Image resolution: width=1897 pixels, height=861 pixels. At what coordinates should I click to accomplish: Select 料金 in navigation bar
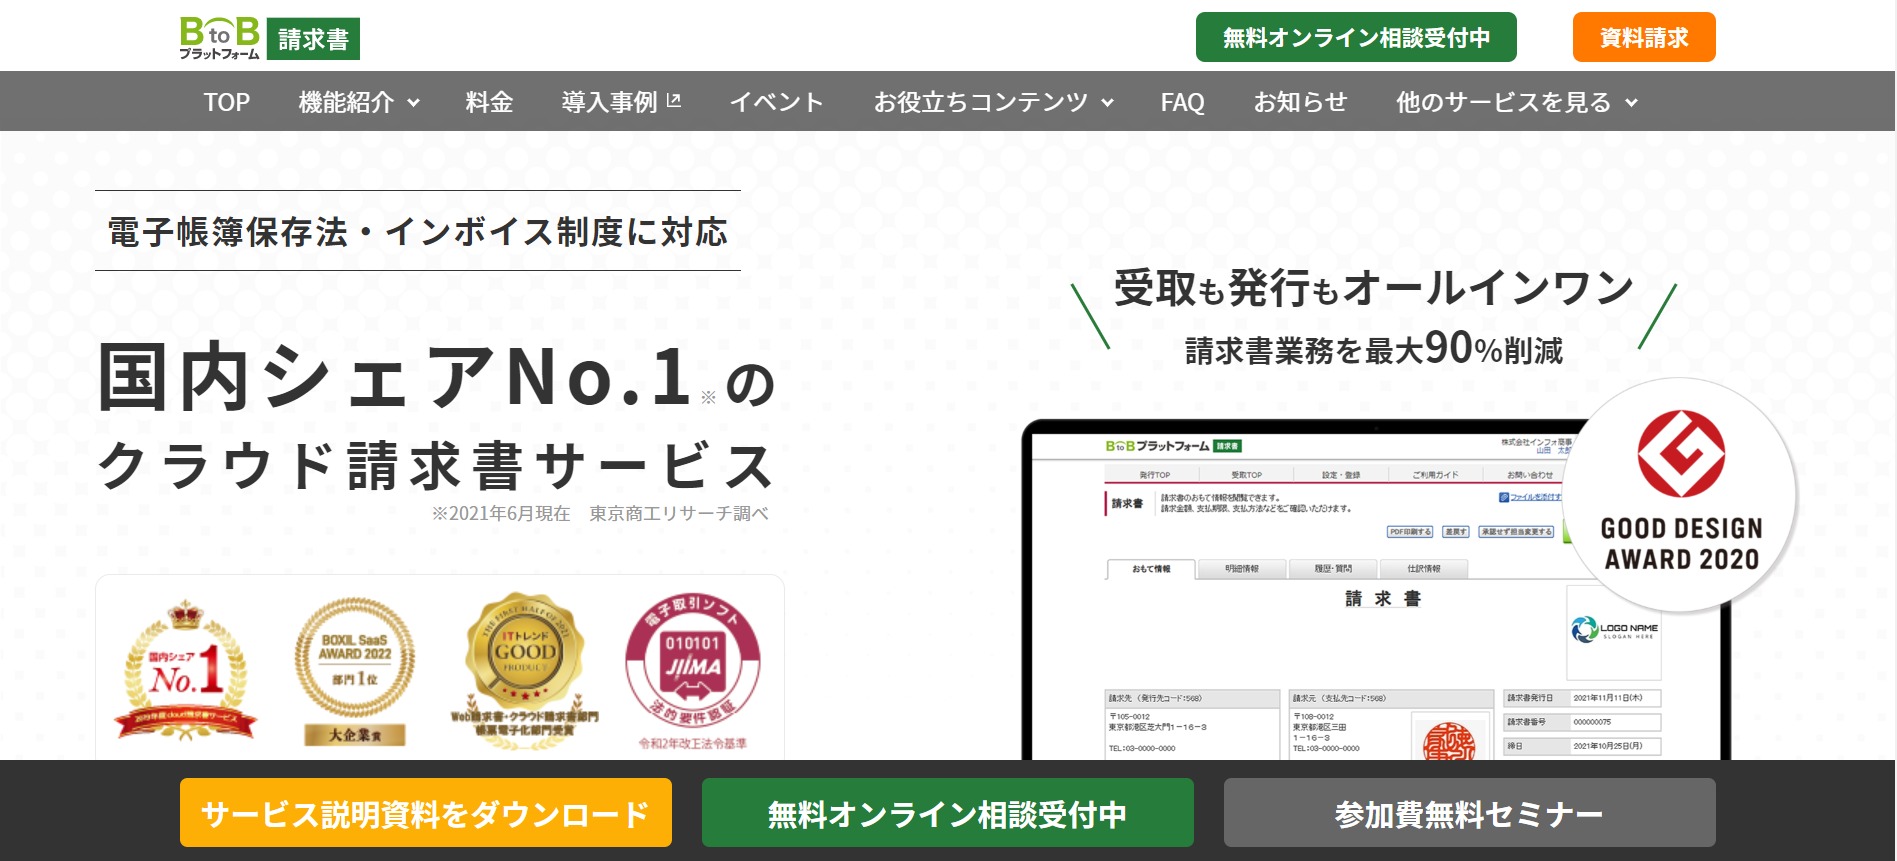point(489,102)
